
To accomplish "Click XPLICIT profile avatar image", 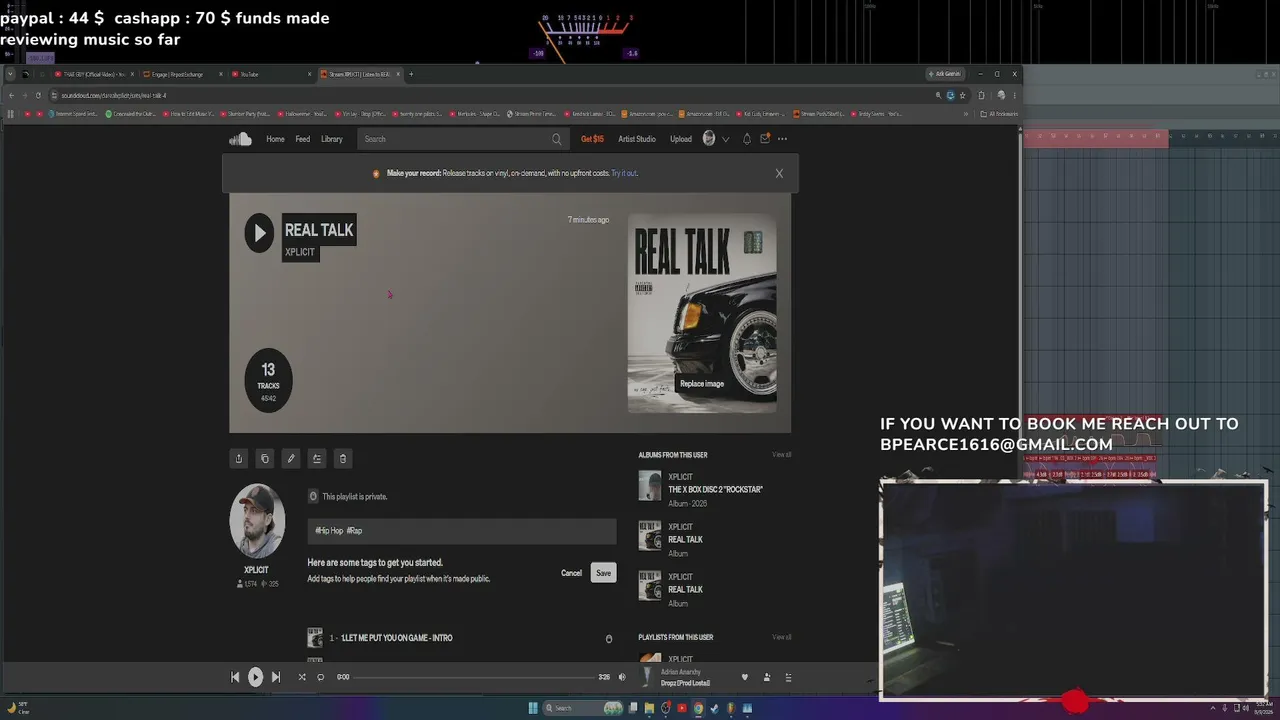I will (x=257, y=521).
